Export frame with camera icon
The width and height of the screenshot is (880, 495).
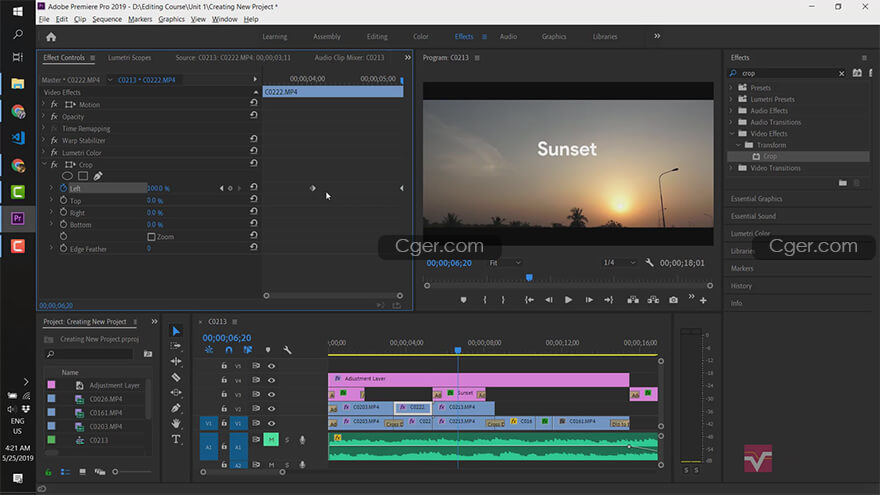[x=673, y=300]
